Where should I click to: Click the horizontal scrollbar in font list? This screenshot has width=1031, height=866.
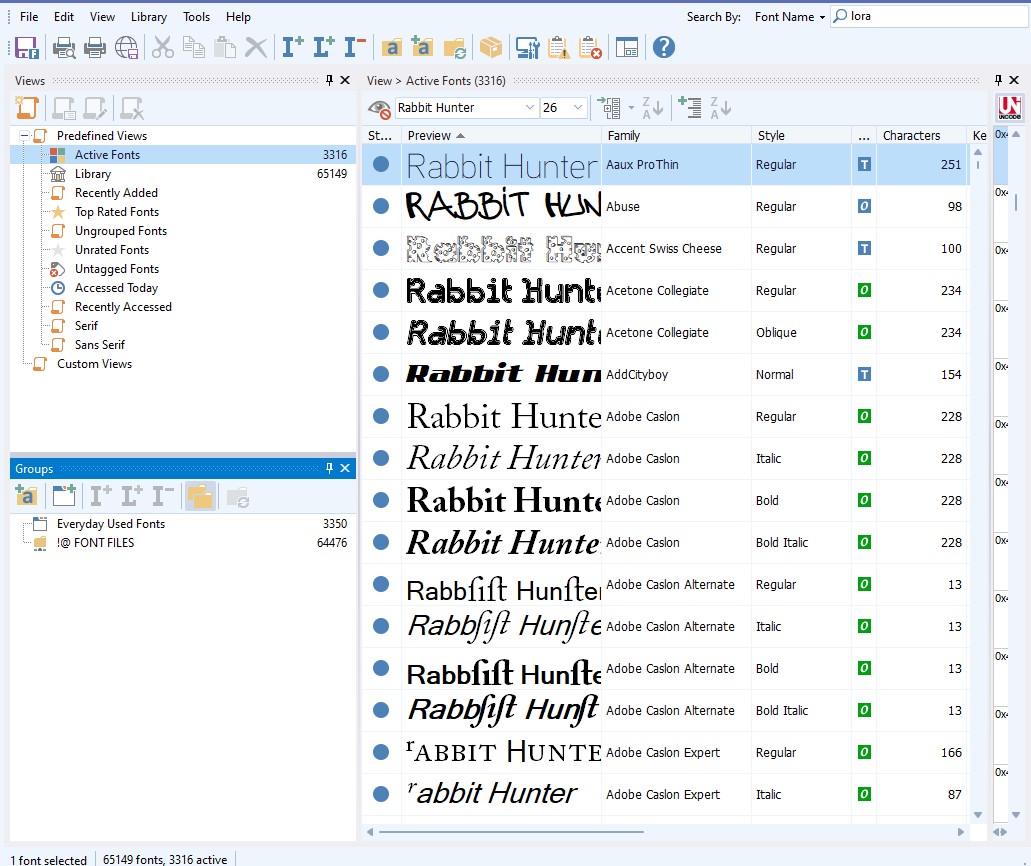click(x=511, y=832)
